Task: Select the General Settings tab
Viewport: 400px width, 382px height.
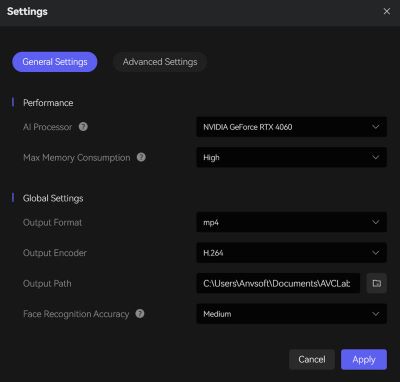Action: tap(55, 62)
